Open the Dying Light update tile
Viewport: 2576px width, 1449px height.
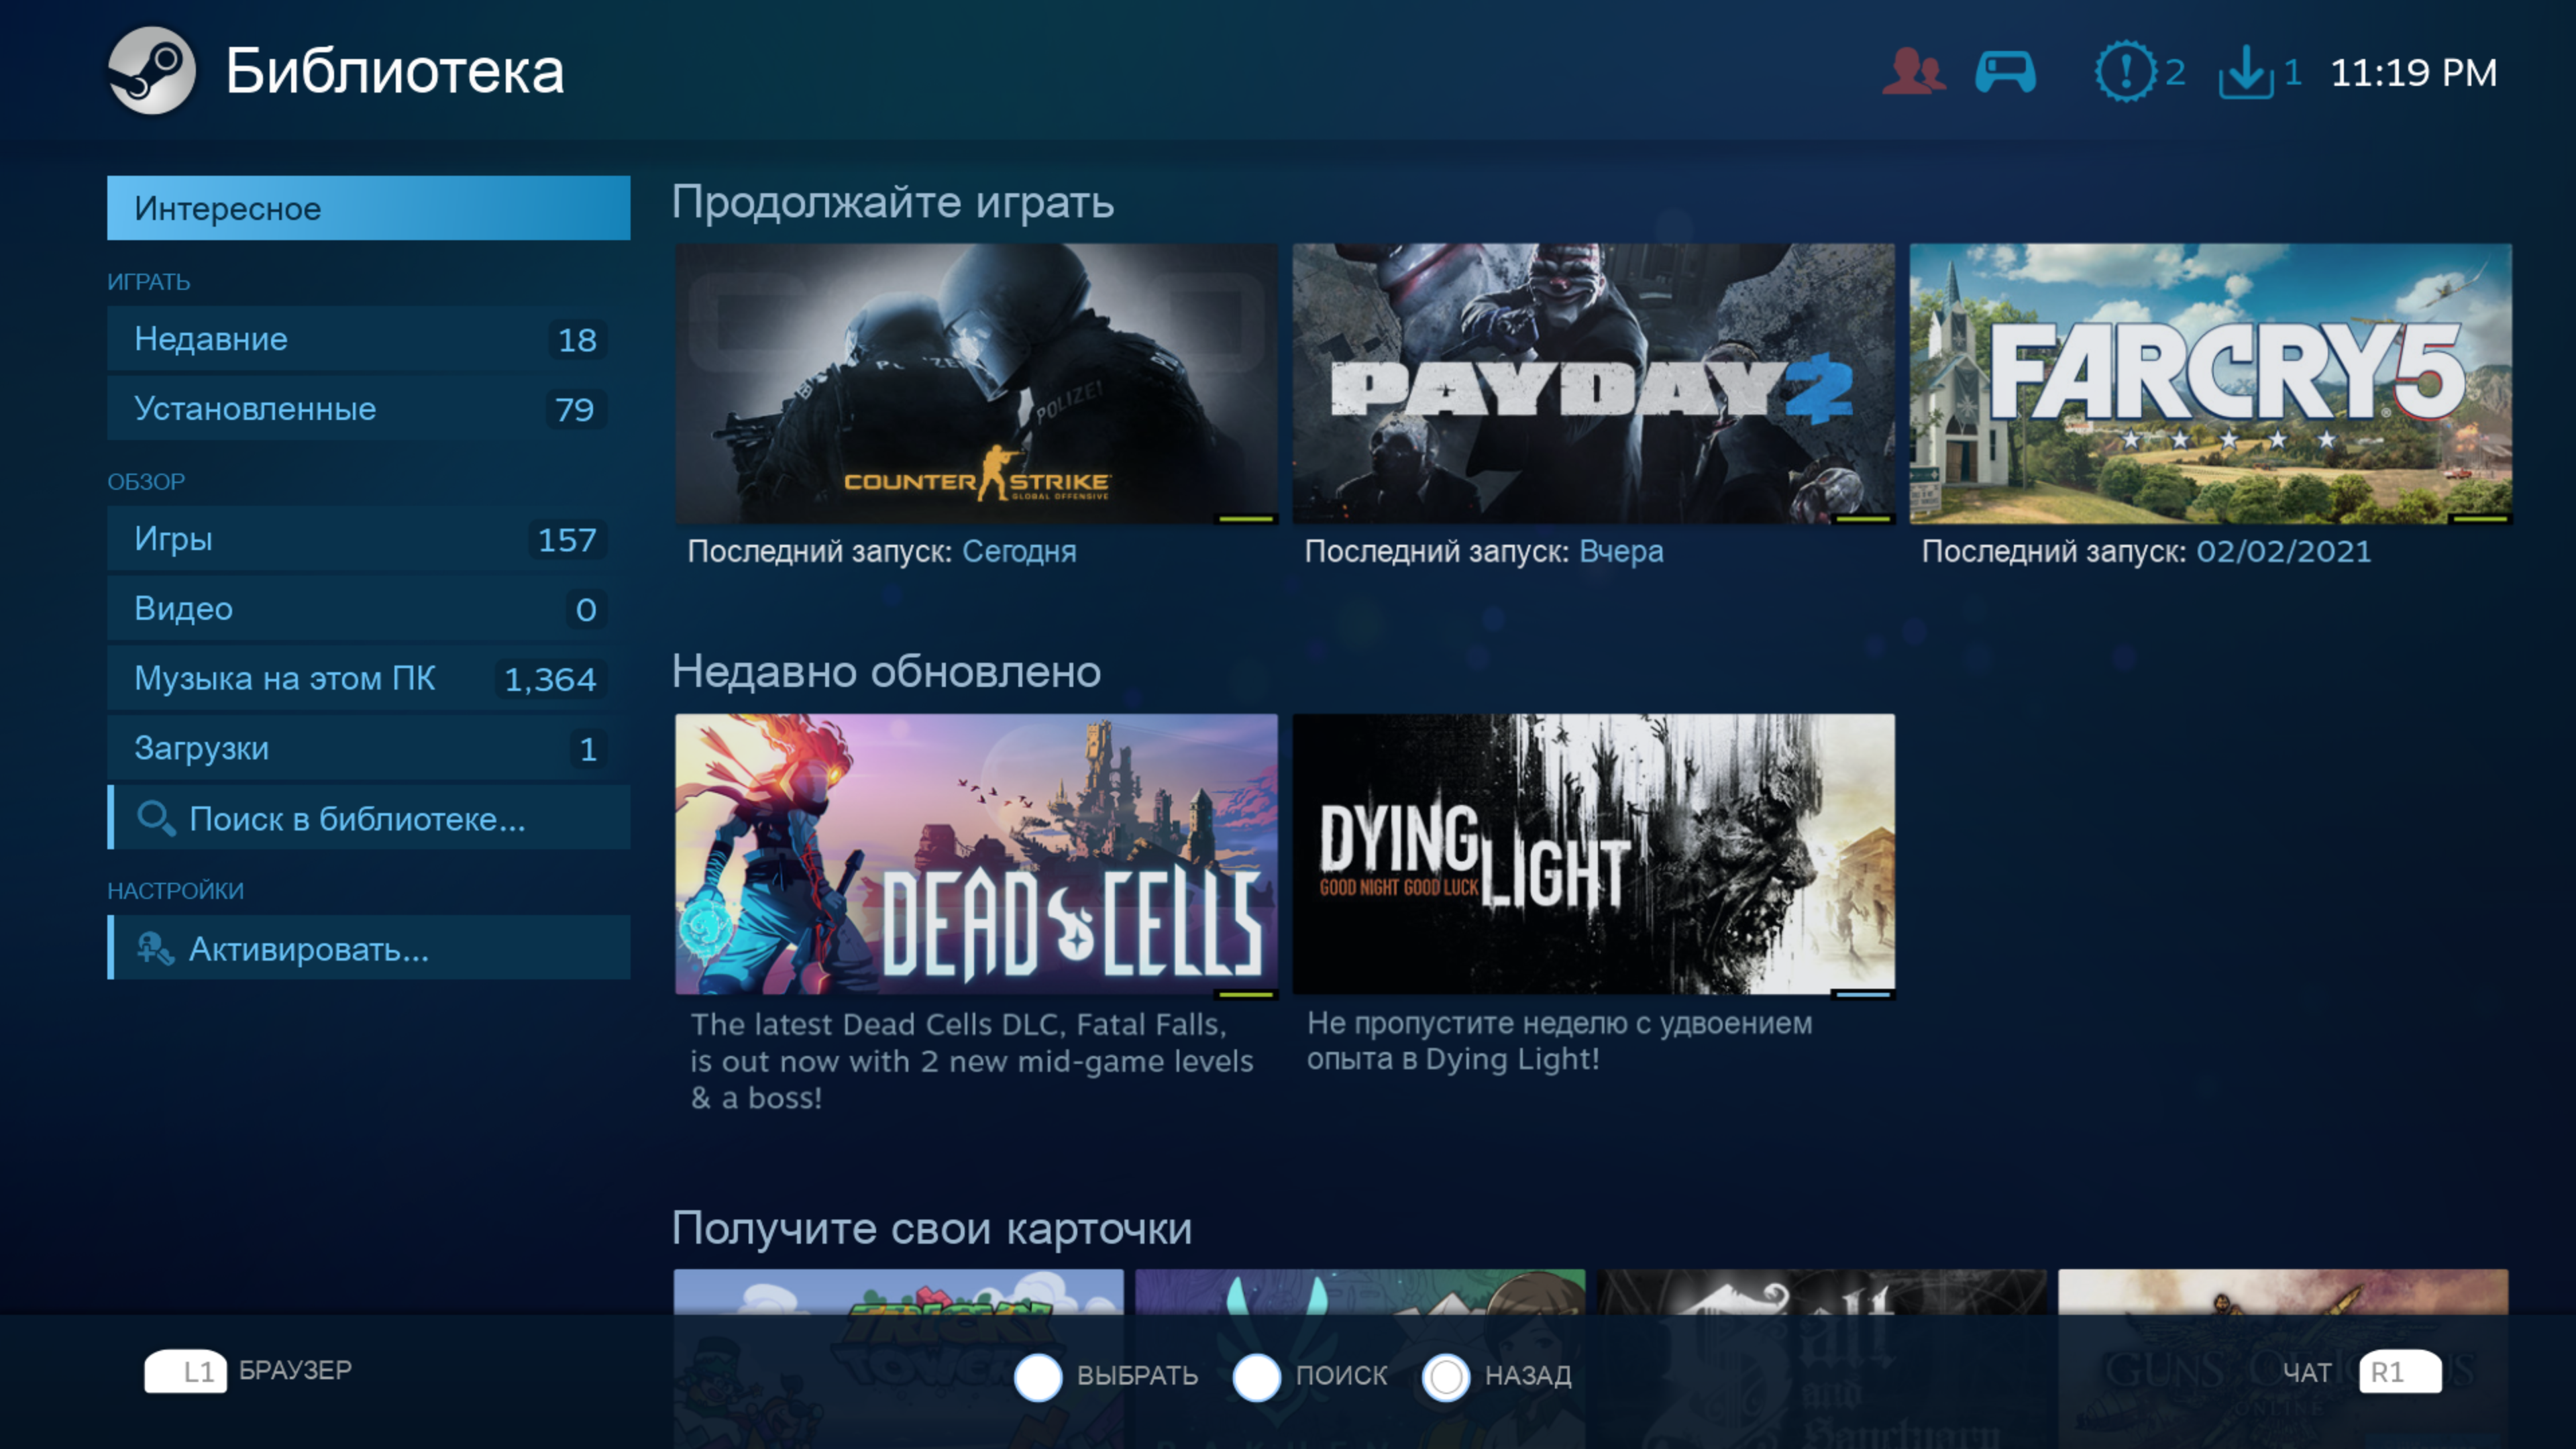(x=1593, y=854)
